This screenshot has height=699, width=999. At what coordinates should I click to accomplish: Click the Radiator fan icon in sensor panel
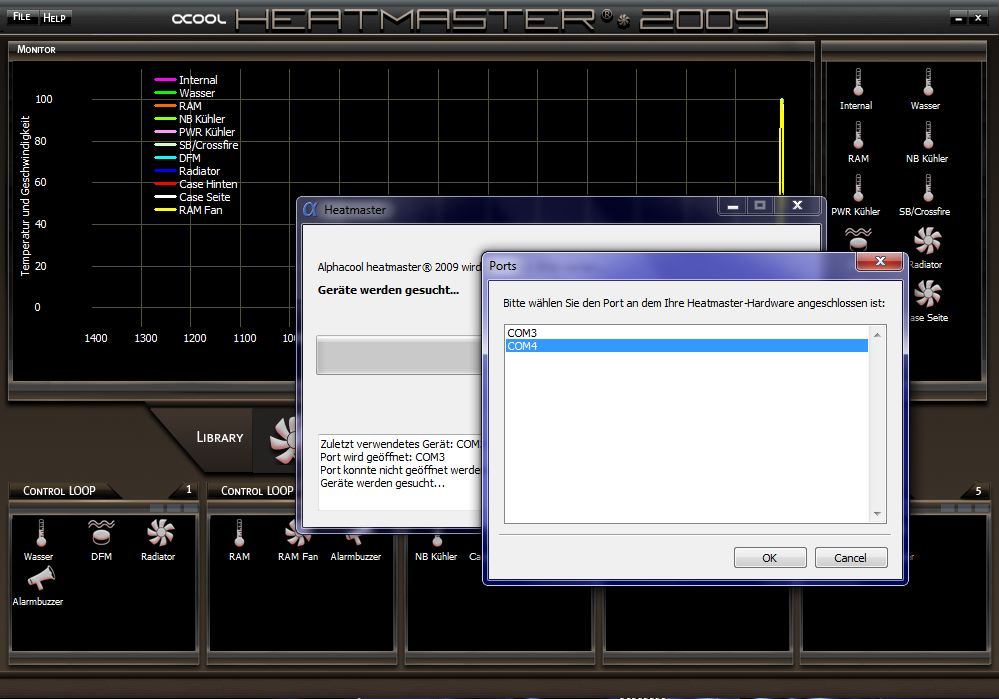click(x=928, y=241)
